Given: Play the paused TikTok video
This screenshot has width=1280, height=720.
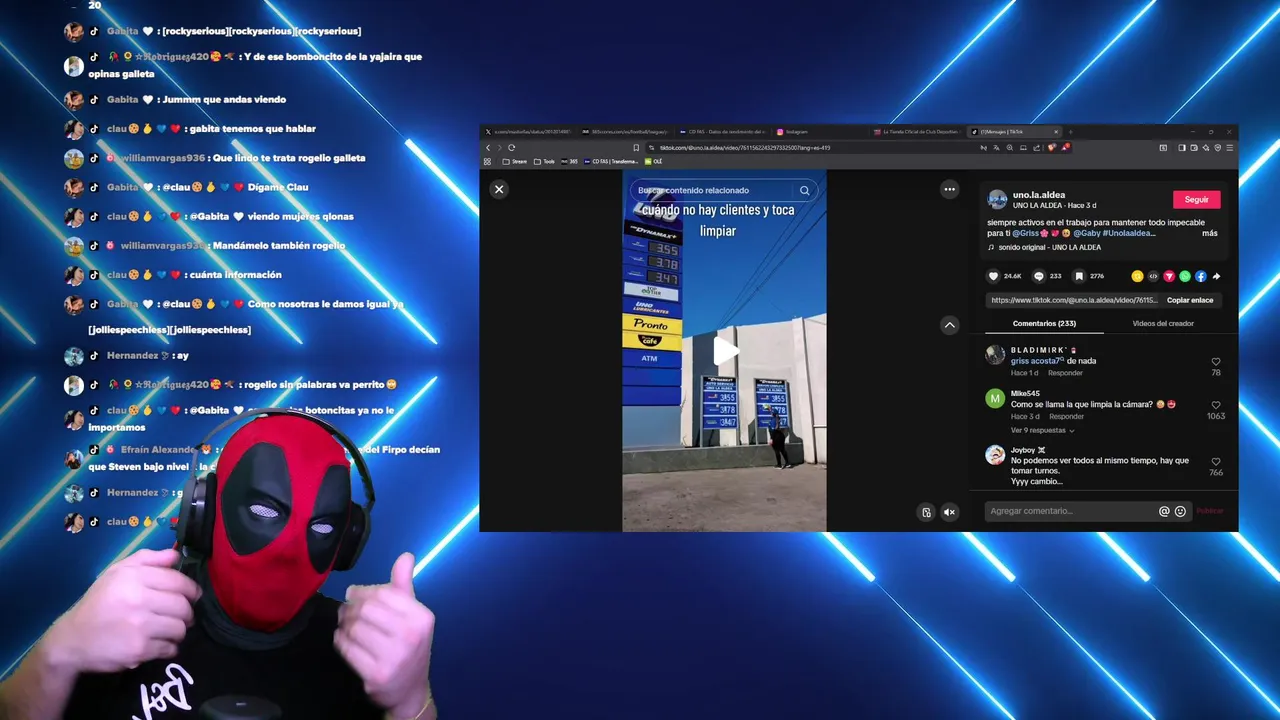Looking at the screenshot, I should [x=725, y=351].
